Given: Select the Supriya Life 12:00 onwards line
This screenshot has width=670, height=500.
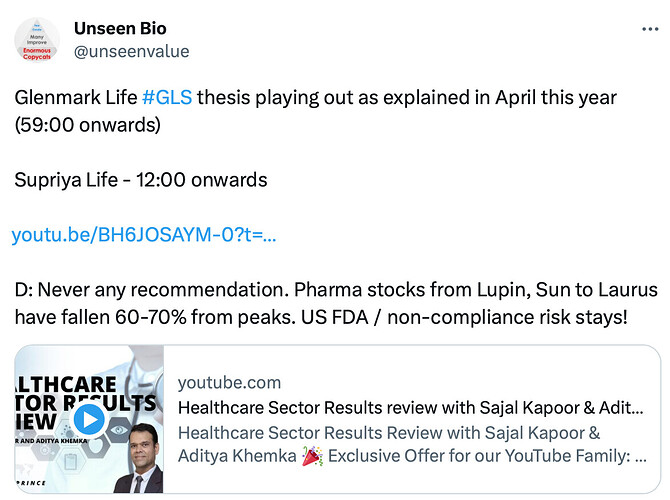Looking at the screenshot, I should point(141,180).
